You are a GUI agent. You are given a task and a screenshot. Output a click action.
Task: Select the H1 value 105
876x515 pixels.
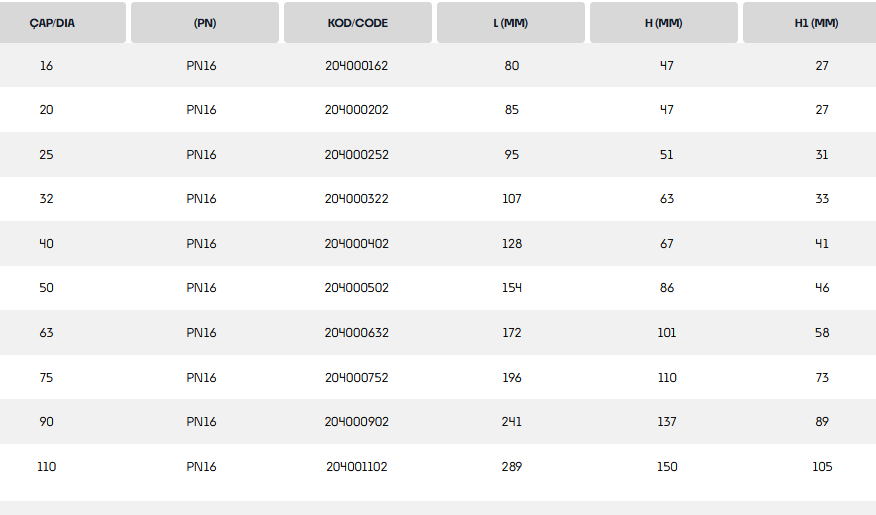coord(822,467)
